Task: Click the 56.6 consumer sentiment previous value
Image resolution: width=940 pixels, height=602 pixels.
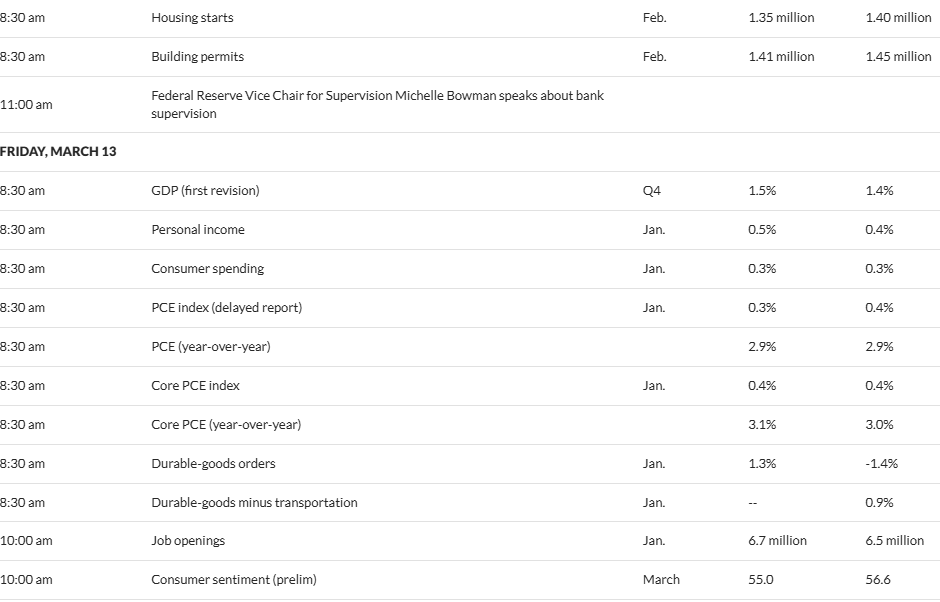Action: (x=879, y=580)
